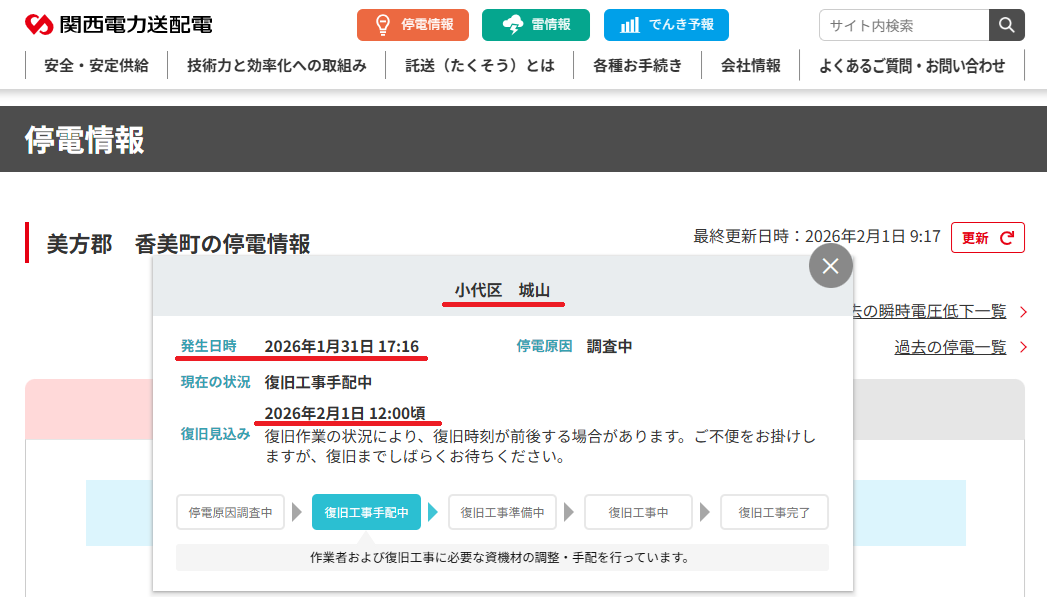The image size is (1047, 597).
Task: Click the 復旧工事中 stage marker
Action: point(638,511)
